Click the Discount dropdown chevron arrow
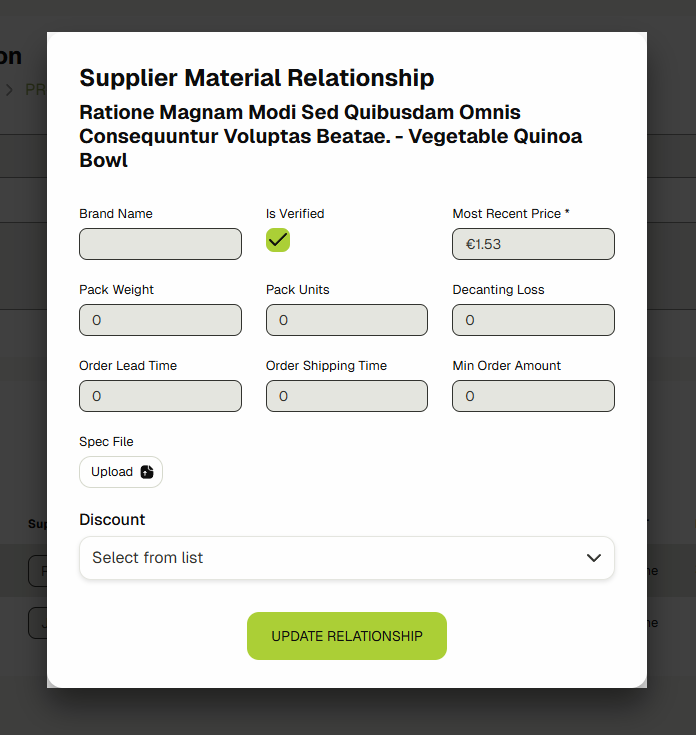 click(594, 558)
